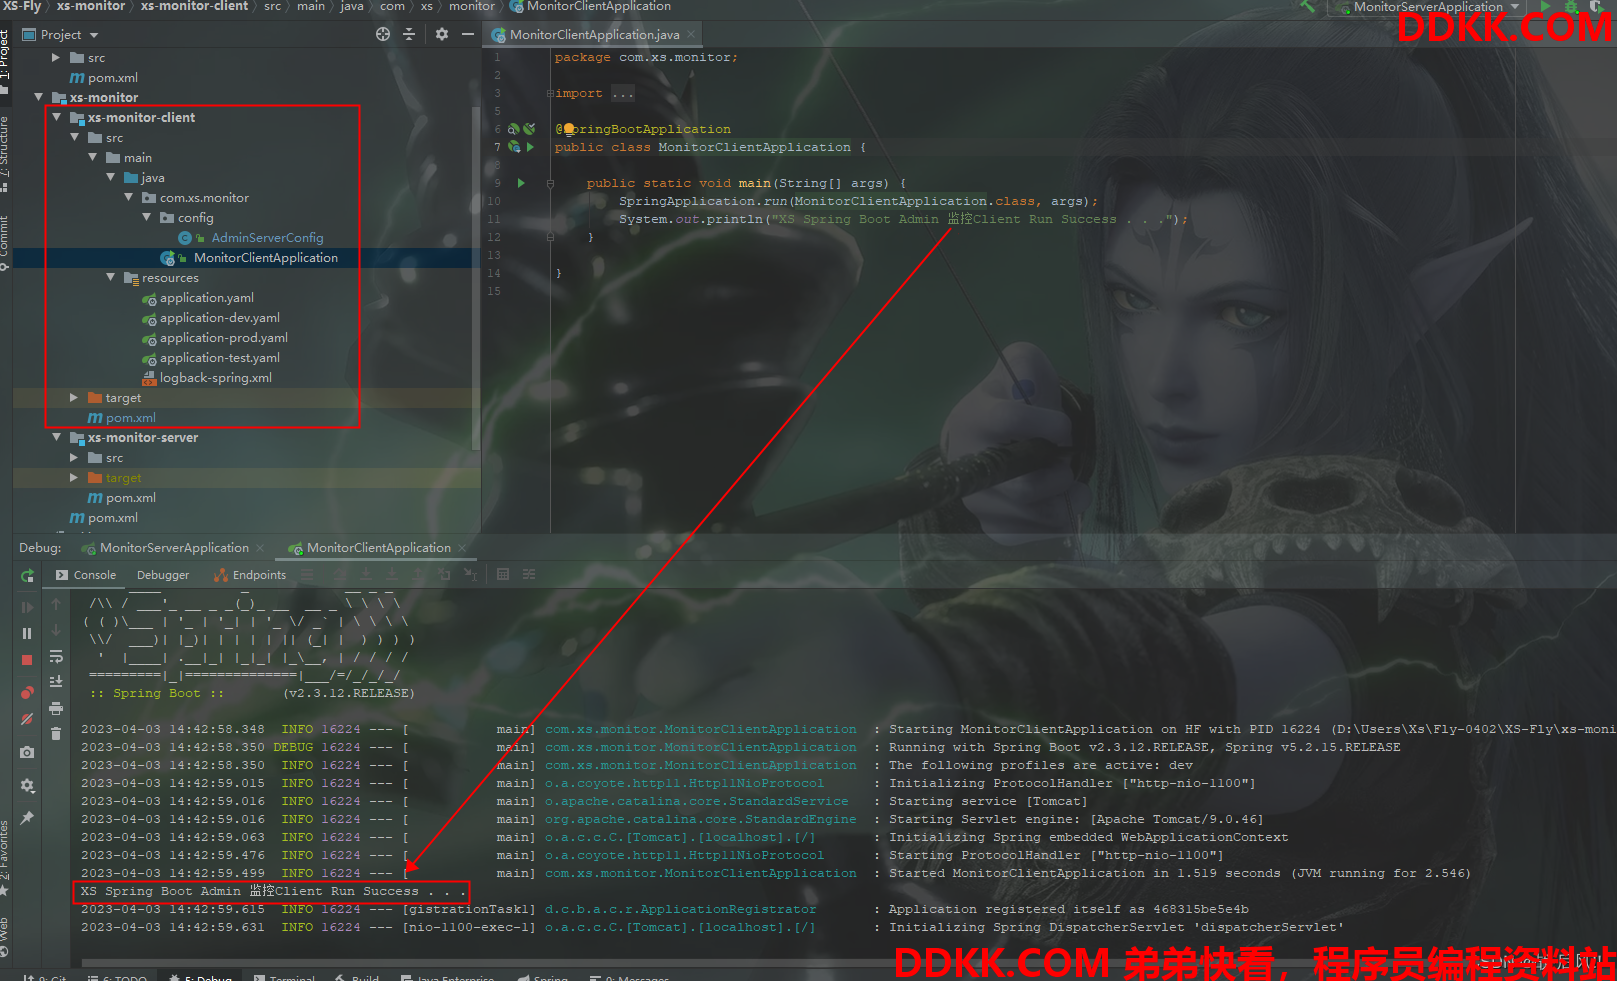Open Project panel options gear

[442, 34]
